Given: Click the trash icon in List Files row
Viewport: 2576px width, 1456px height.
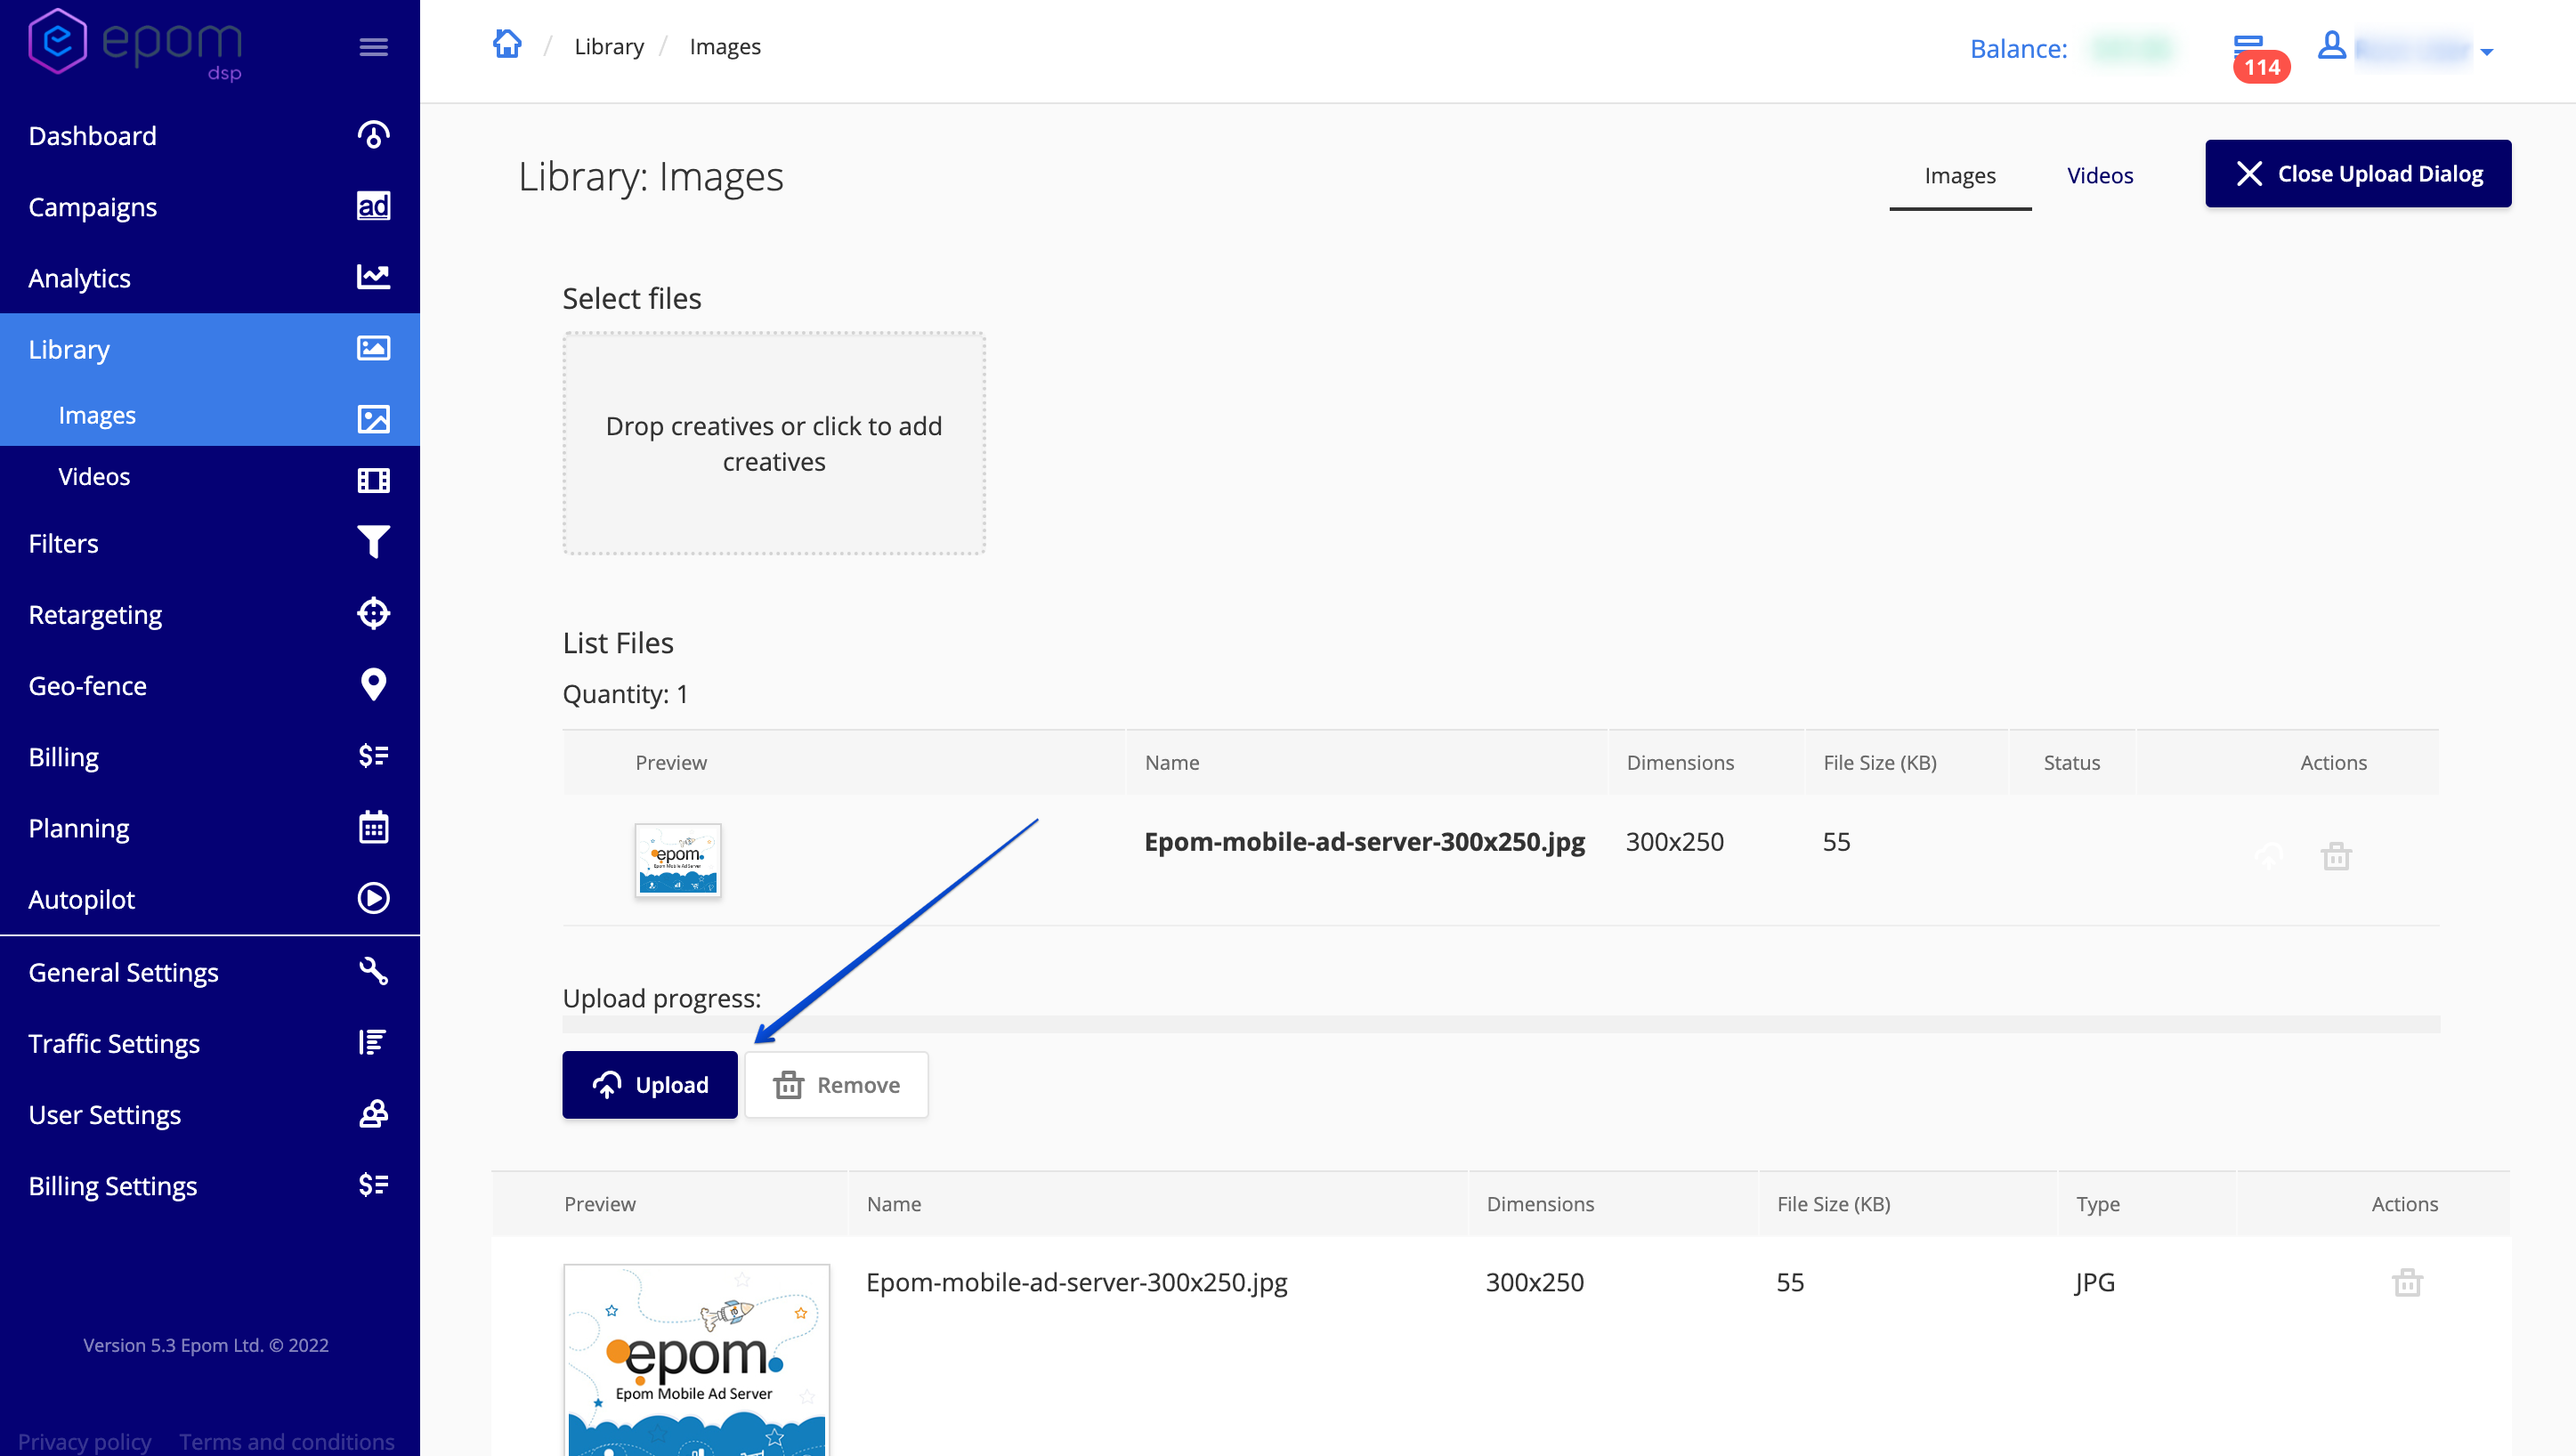Looking at the screenshot, I should click(x=2335, y=856).
